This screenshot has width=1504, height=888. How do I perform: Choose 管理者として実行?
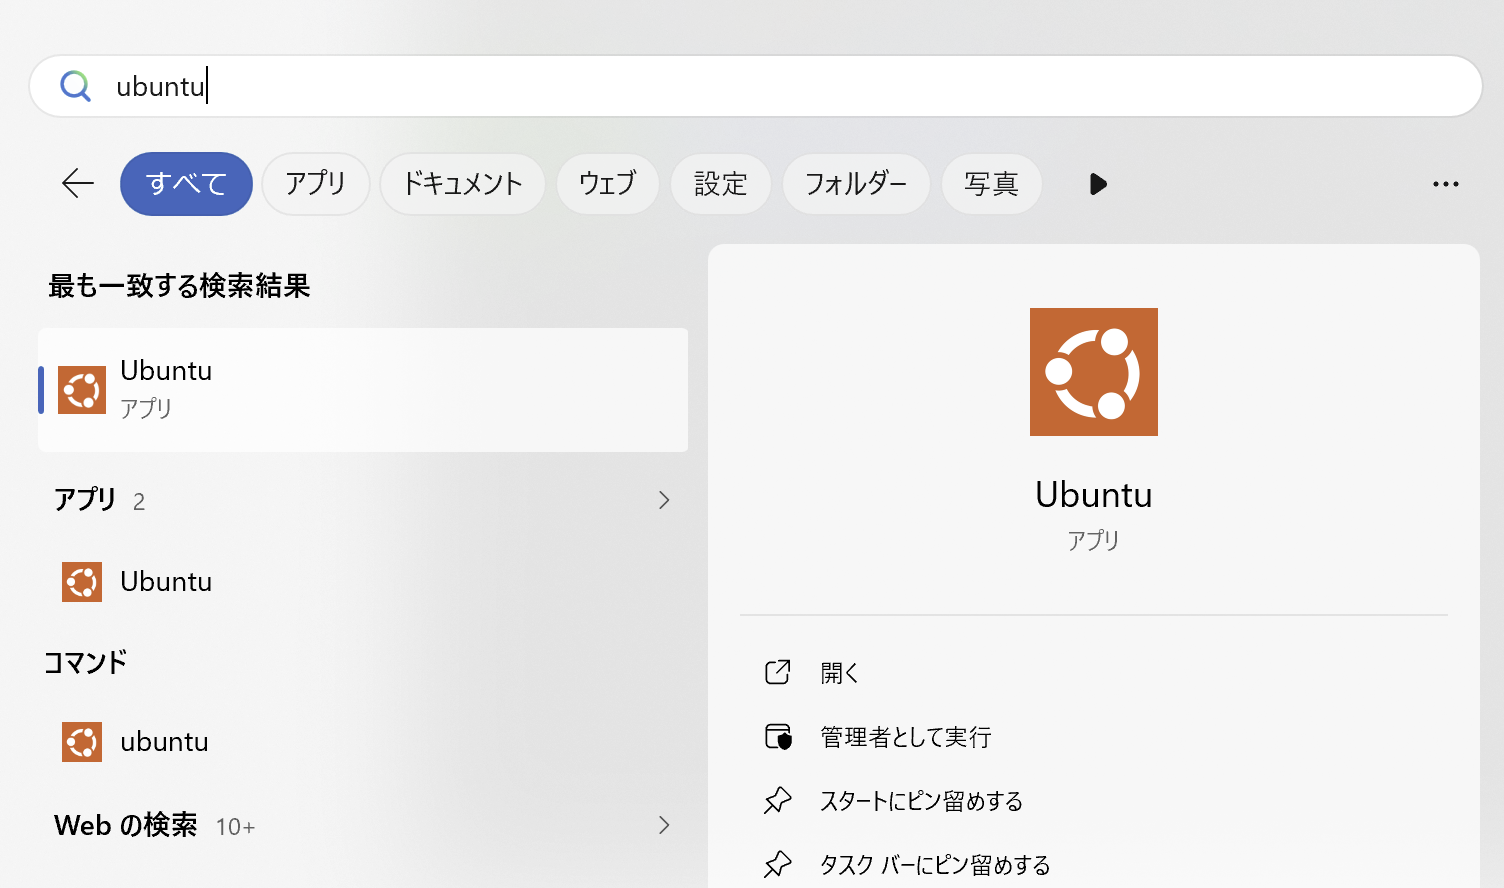click(x=906, y=737)
